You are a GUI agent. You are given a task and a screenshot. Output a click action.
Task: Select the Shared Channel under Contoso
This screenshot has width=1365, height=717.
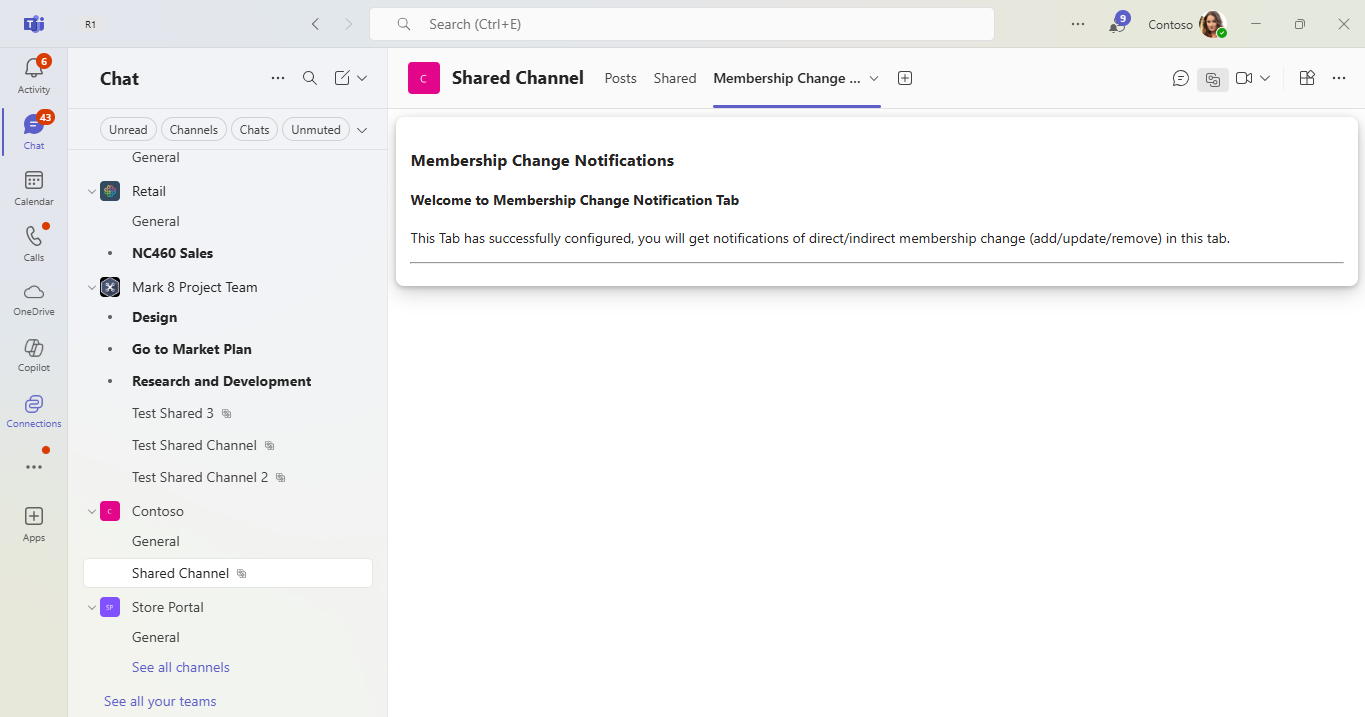[228, 573]
